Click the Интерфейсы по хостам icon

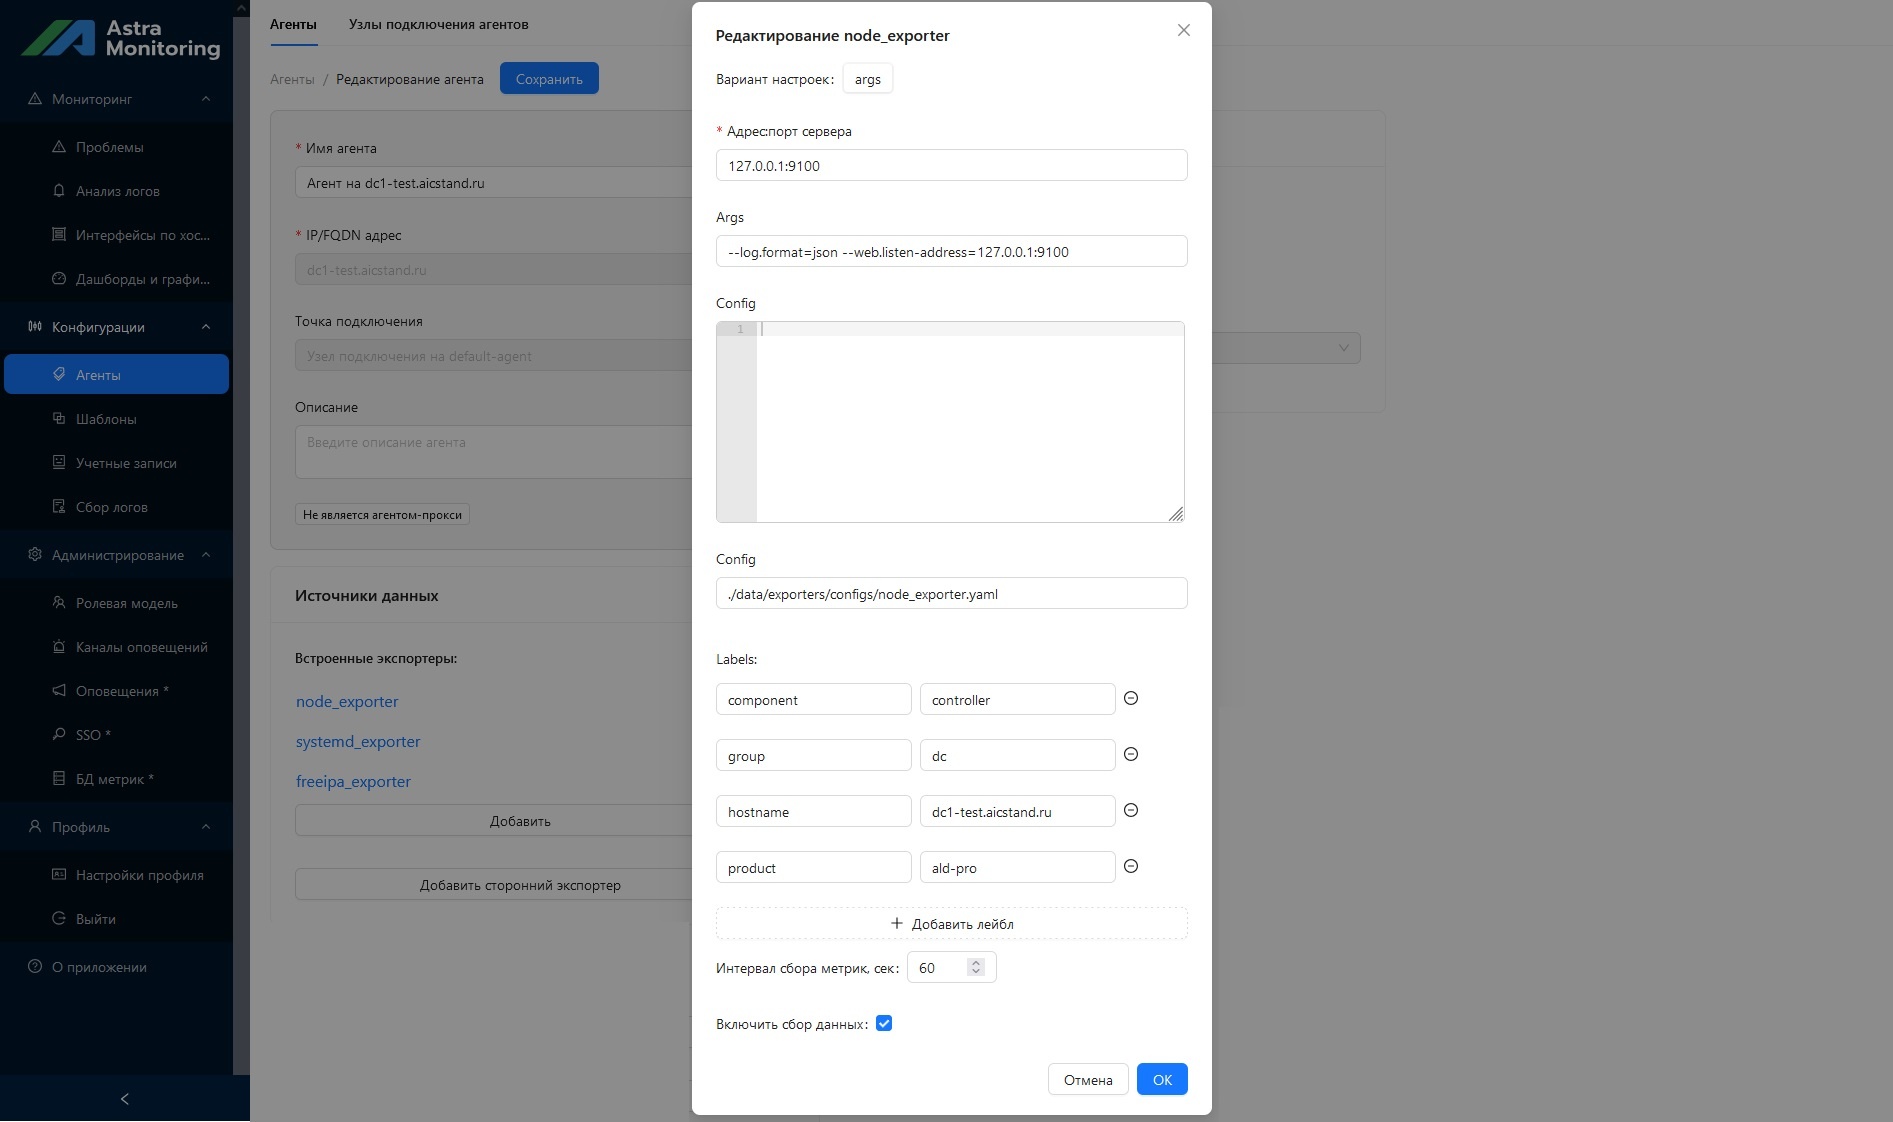pyautogui.click(x=59, y=235)
